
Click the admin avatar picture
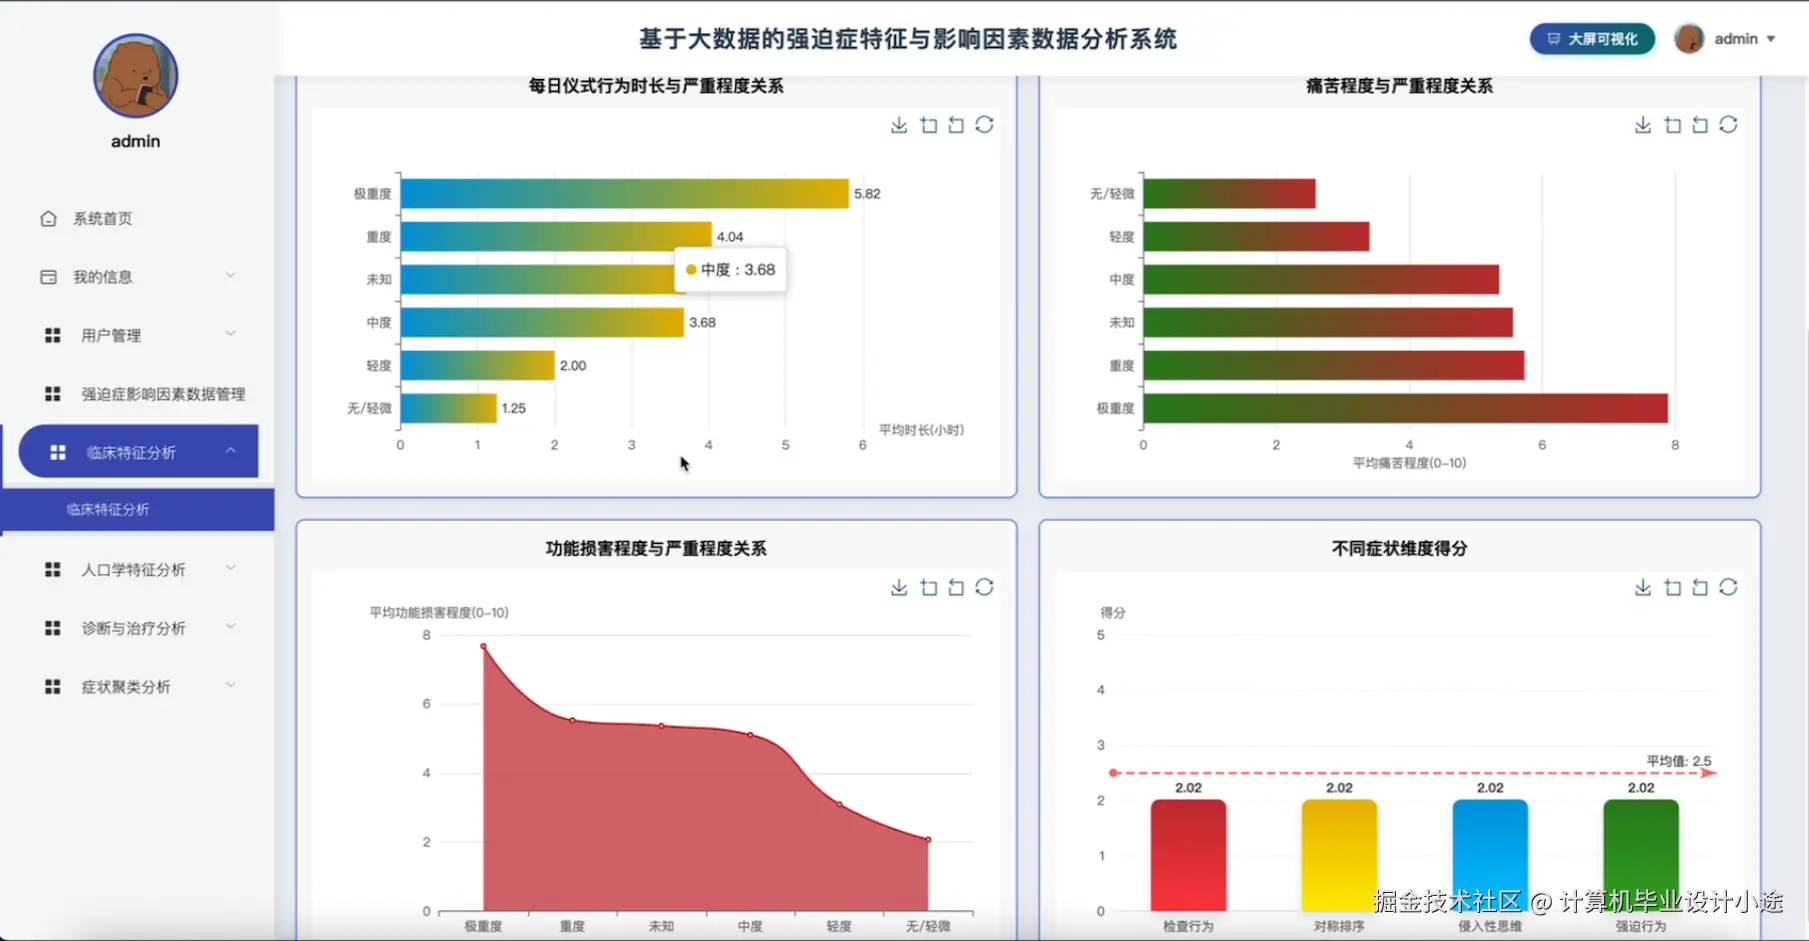coord(1689,38)
